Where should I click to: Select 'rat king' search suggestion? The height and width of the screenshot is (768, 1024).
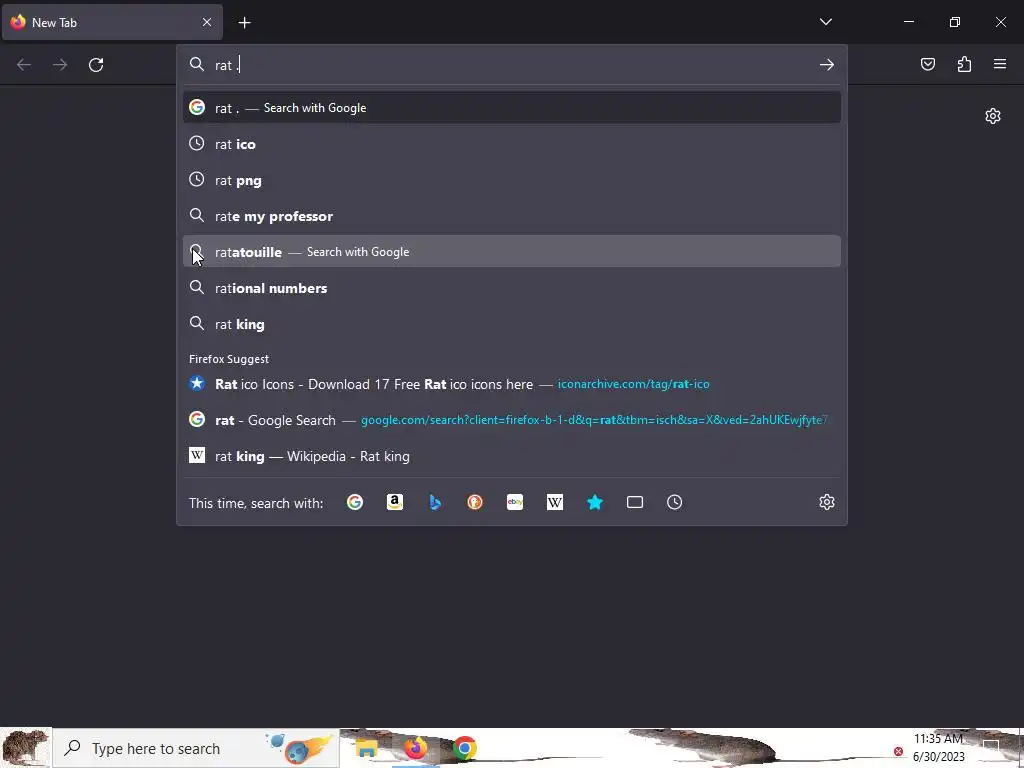[x=512, y=324]
